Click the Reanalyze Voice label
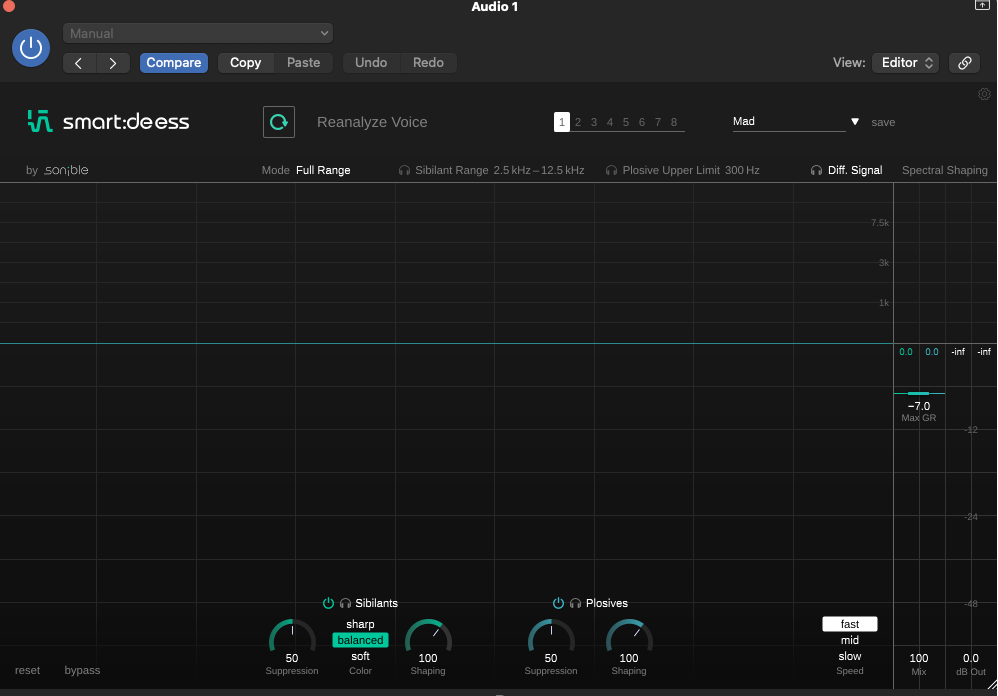The height and width of the screenshot is (696, 998). pos(372,122)
